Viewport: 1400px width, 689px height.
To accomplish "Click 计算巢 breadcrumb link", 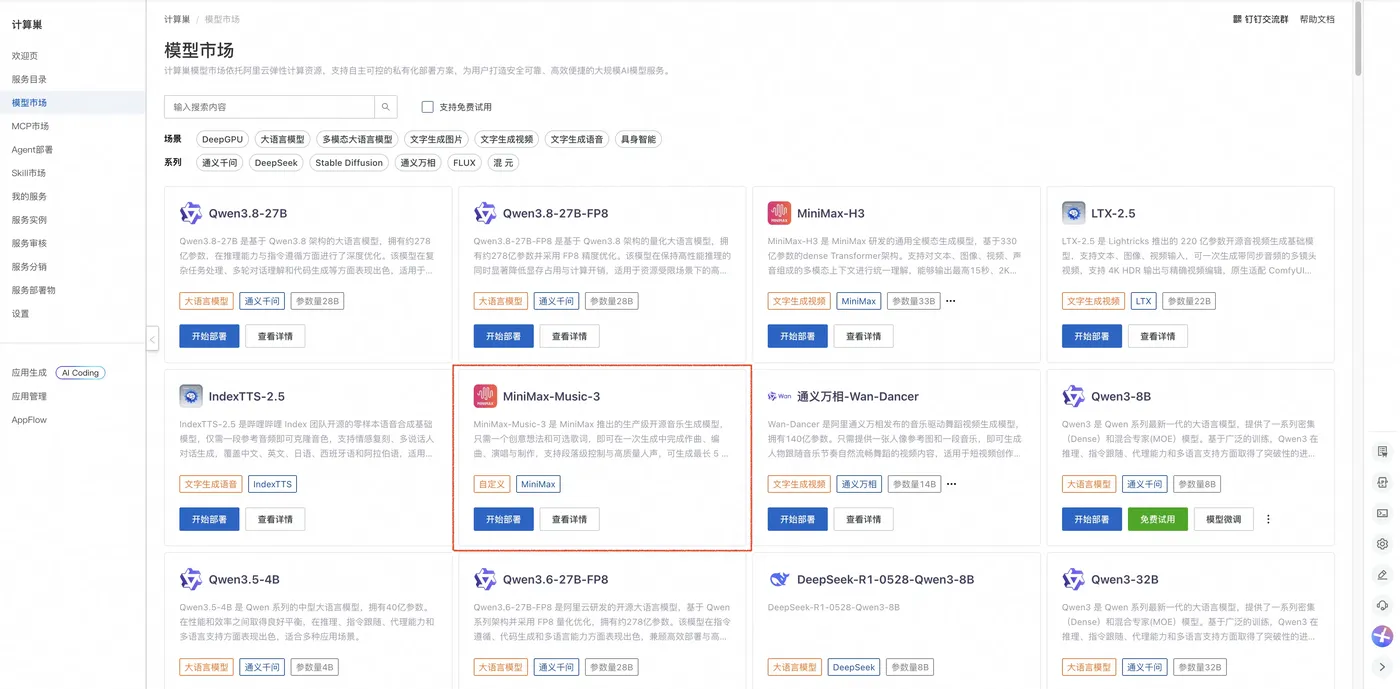I will point(177,19).
